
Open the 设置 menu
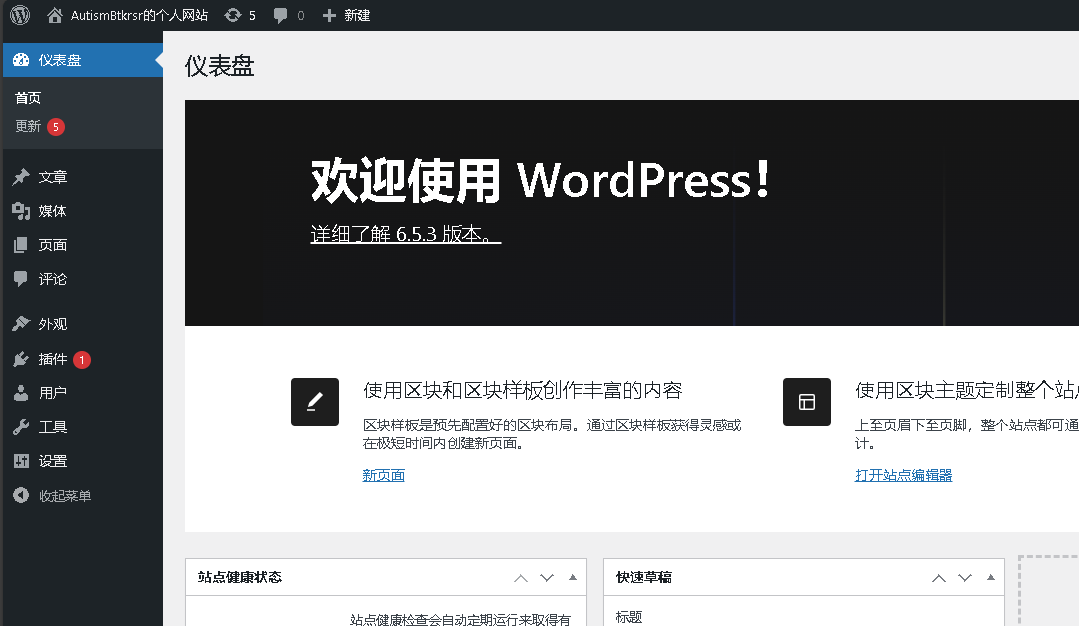(53, 461)
